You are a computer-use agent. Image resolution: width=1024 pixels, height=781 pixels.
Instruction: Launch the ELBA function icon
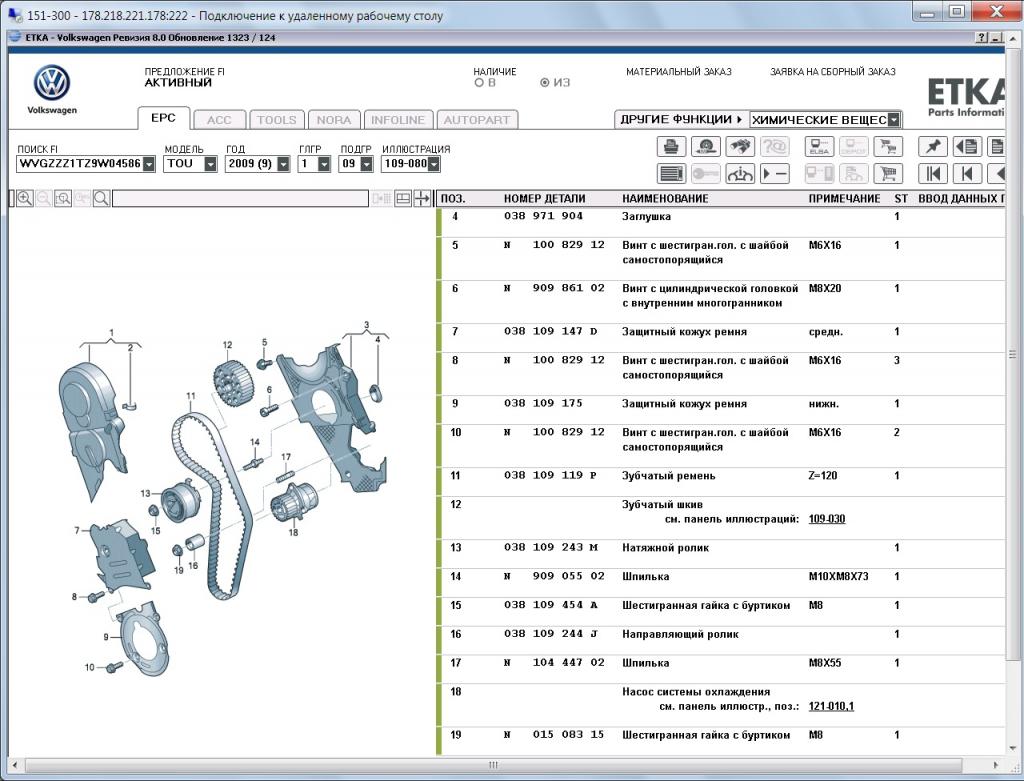pos(819,146)
